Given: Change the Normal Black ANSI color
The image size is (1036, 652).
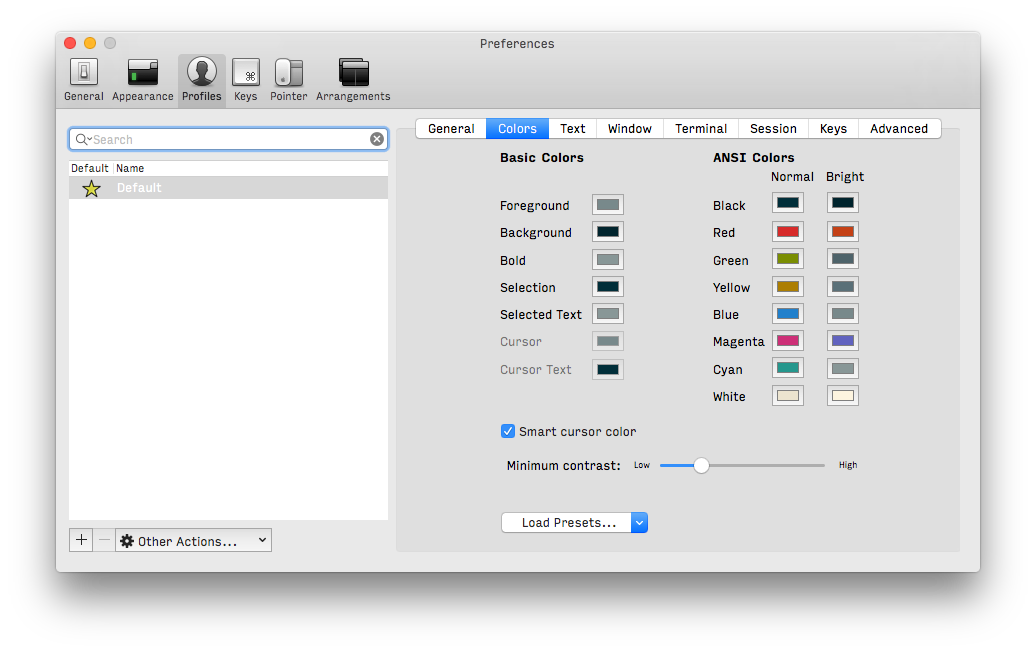Looking at the screenshot, I should point(788,203).
